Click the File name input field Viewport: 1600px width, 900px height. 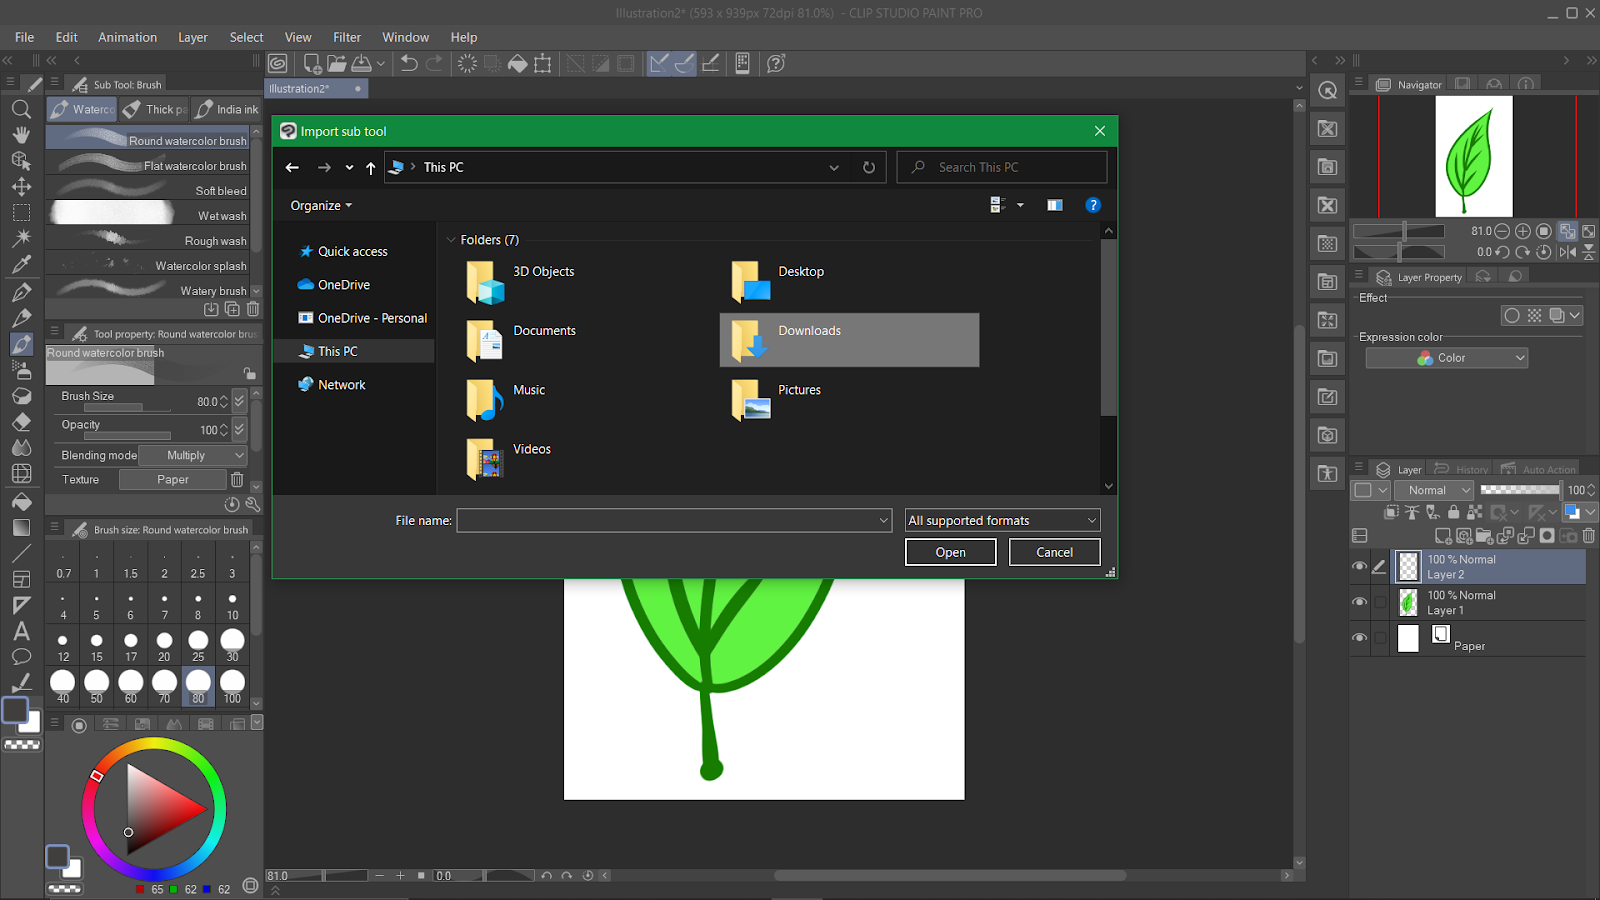pyautogui.click(x=667, y=520)
